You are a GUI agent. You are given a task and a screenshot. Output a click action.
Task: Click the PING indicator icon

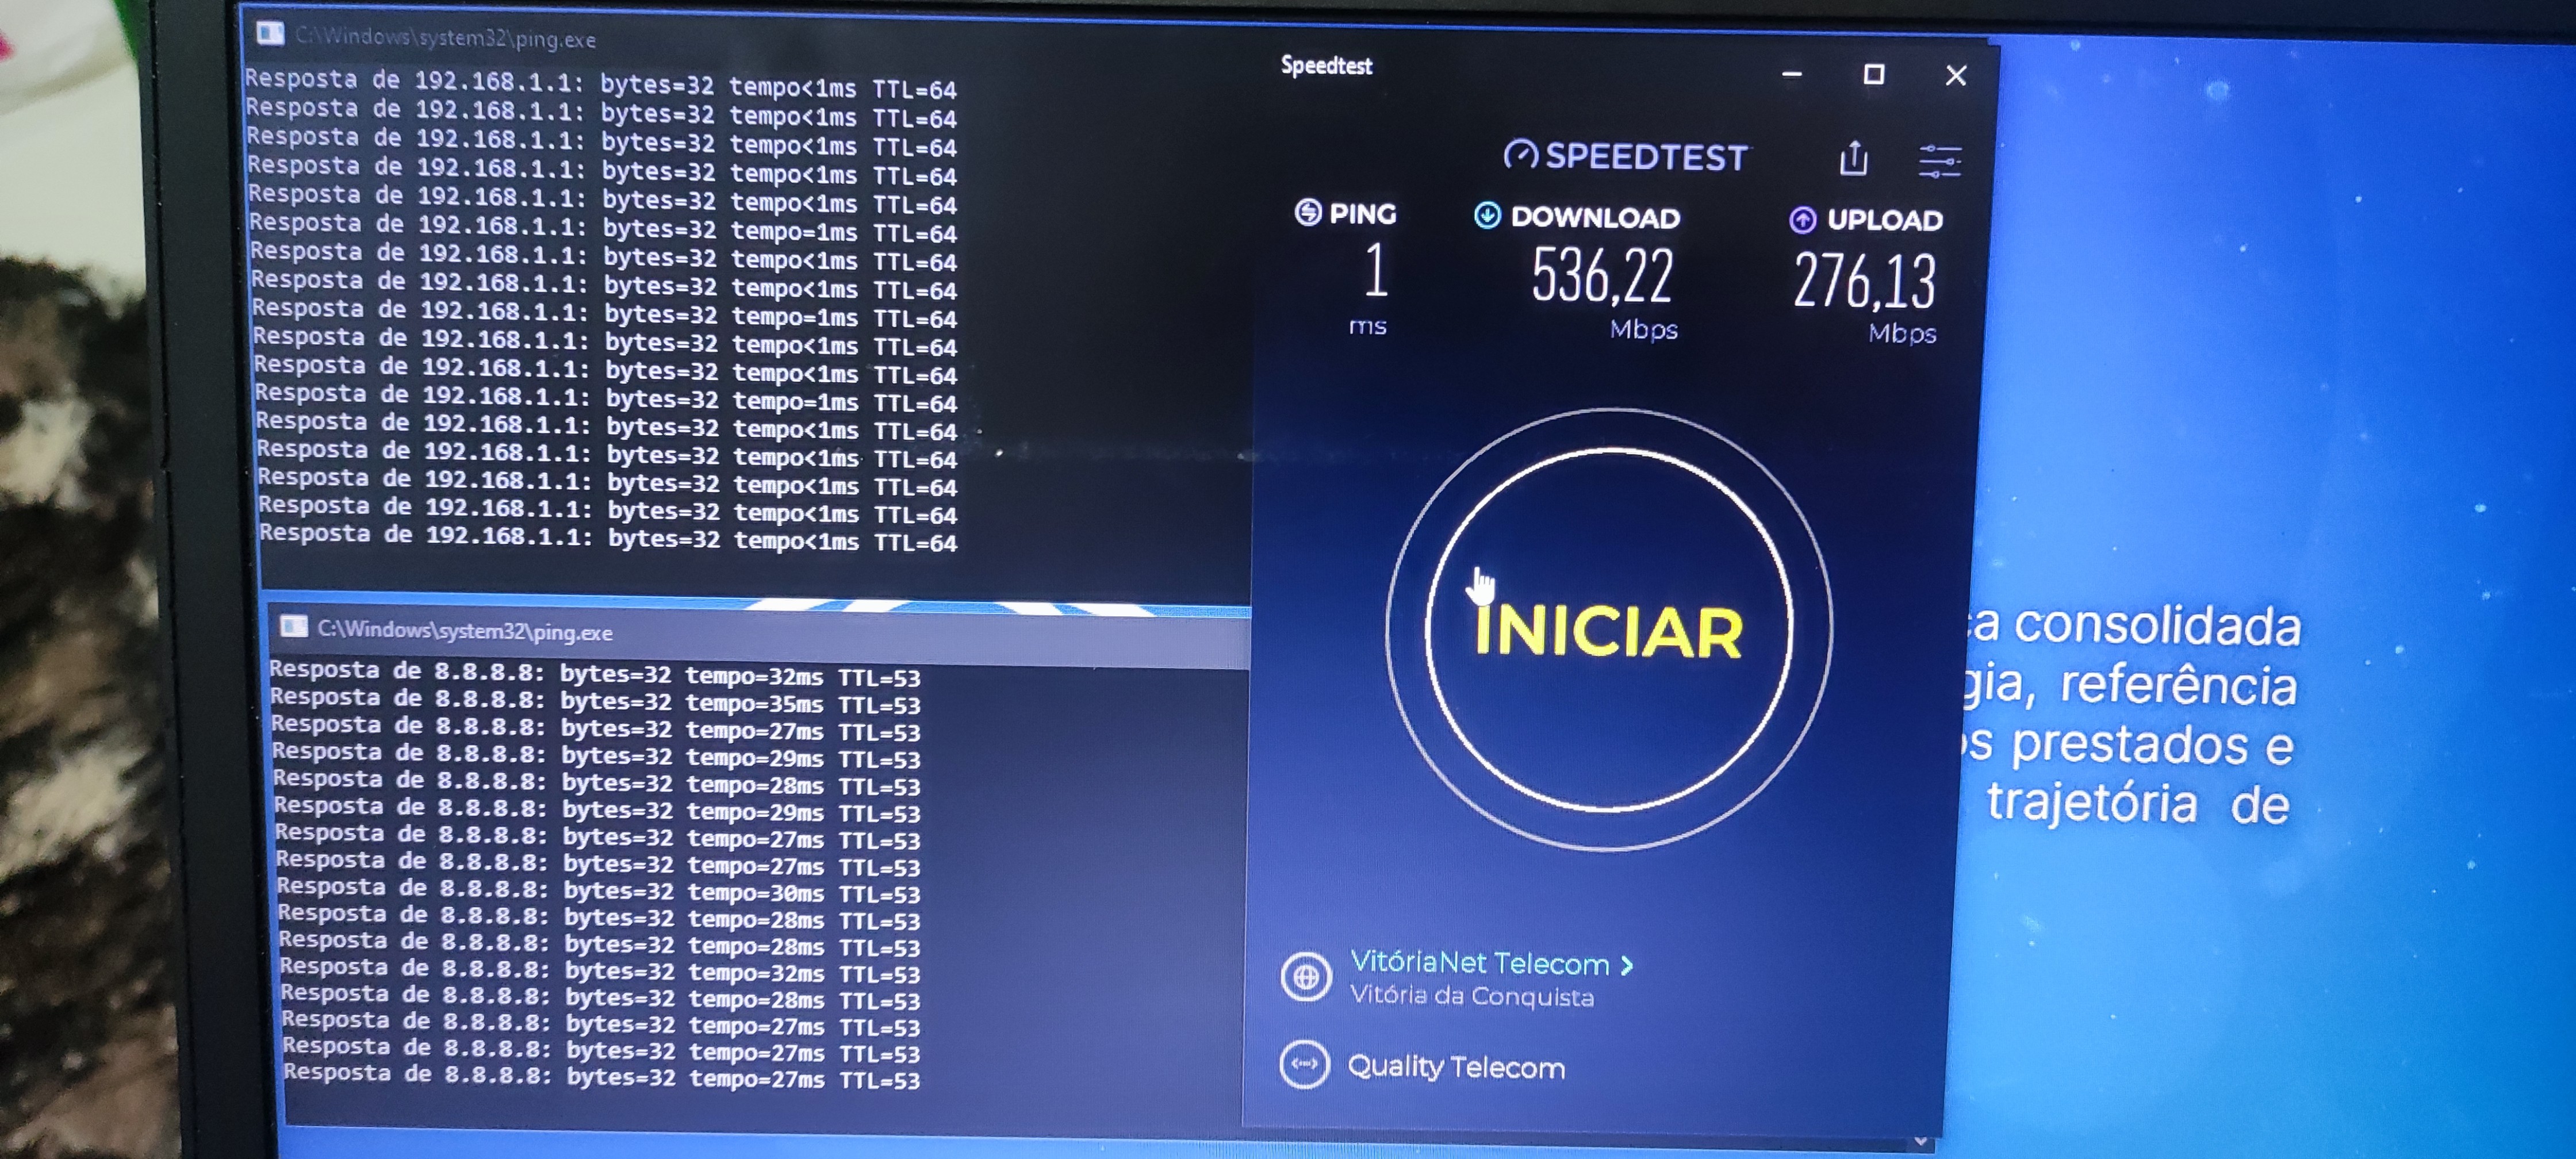1307,212
